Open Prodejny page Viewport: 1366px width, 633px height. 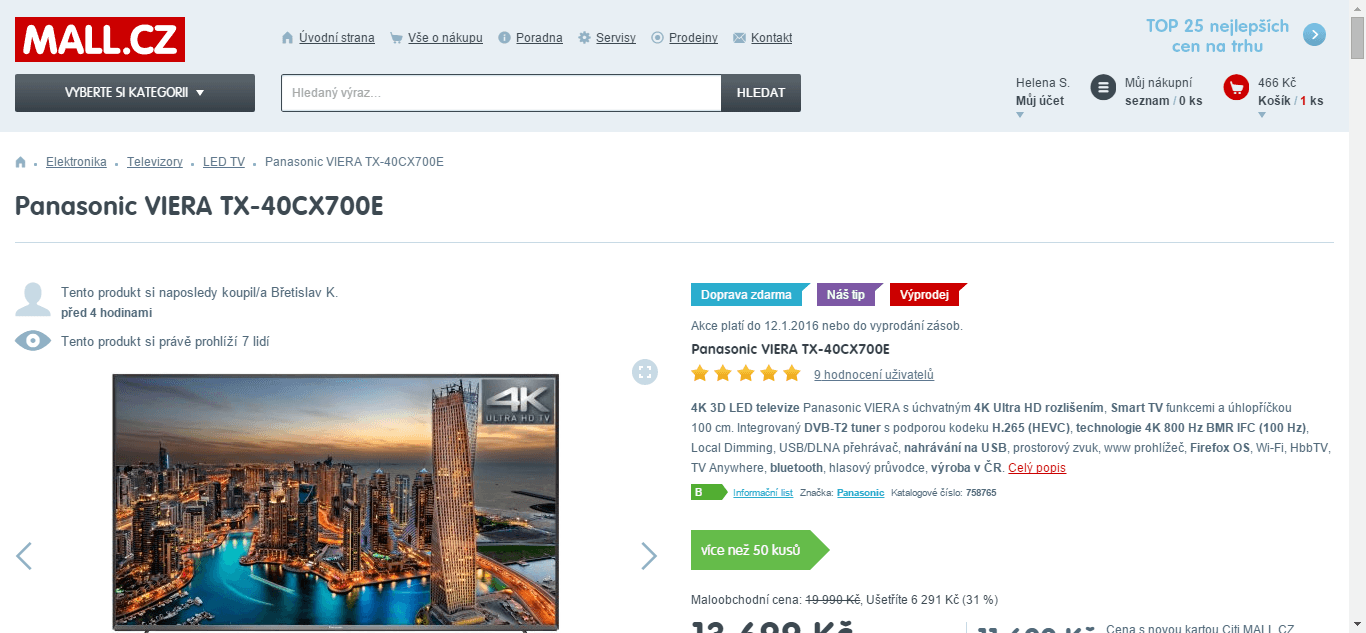coord(693,38)
